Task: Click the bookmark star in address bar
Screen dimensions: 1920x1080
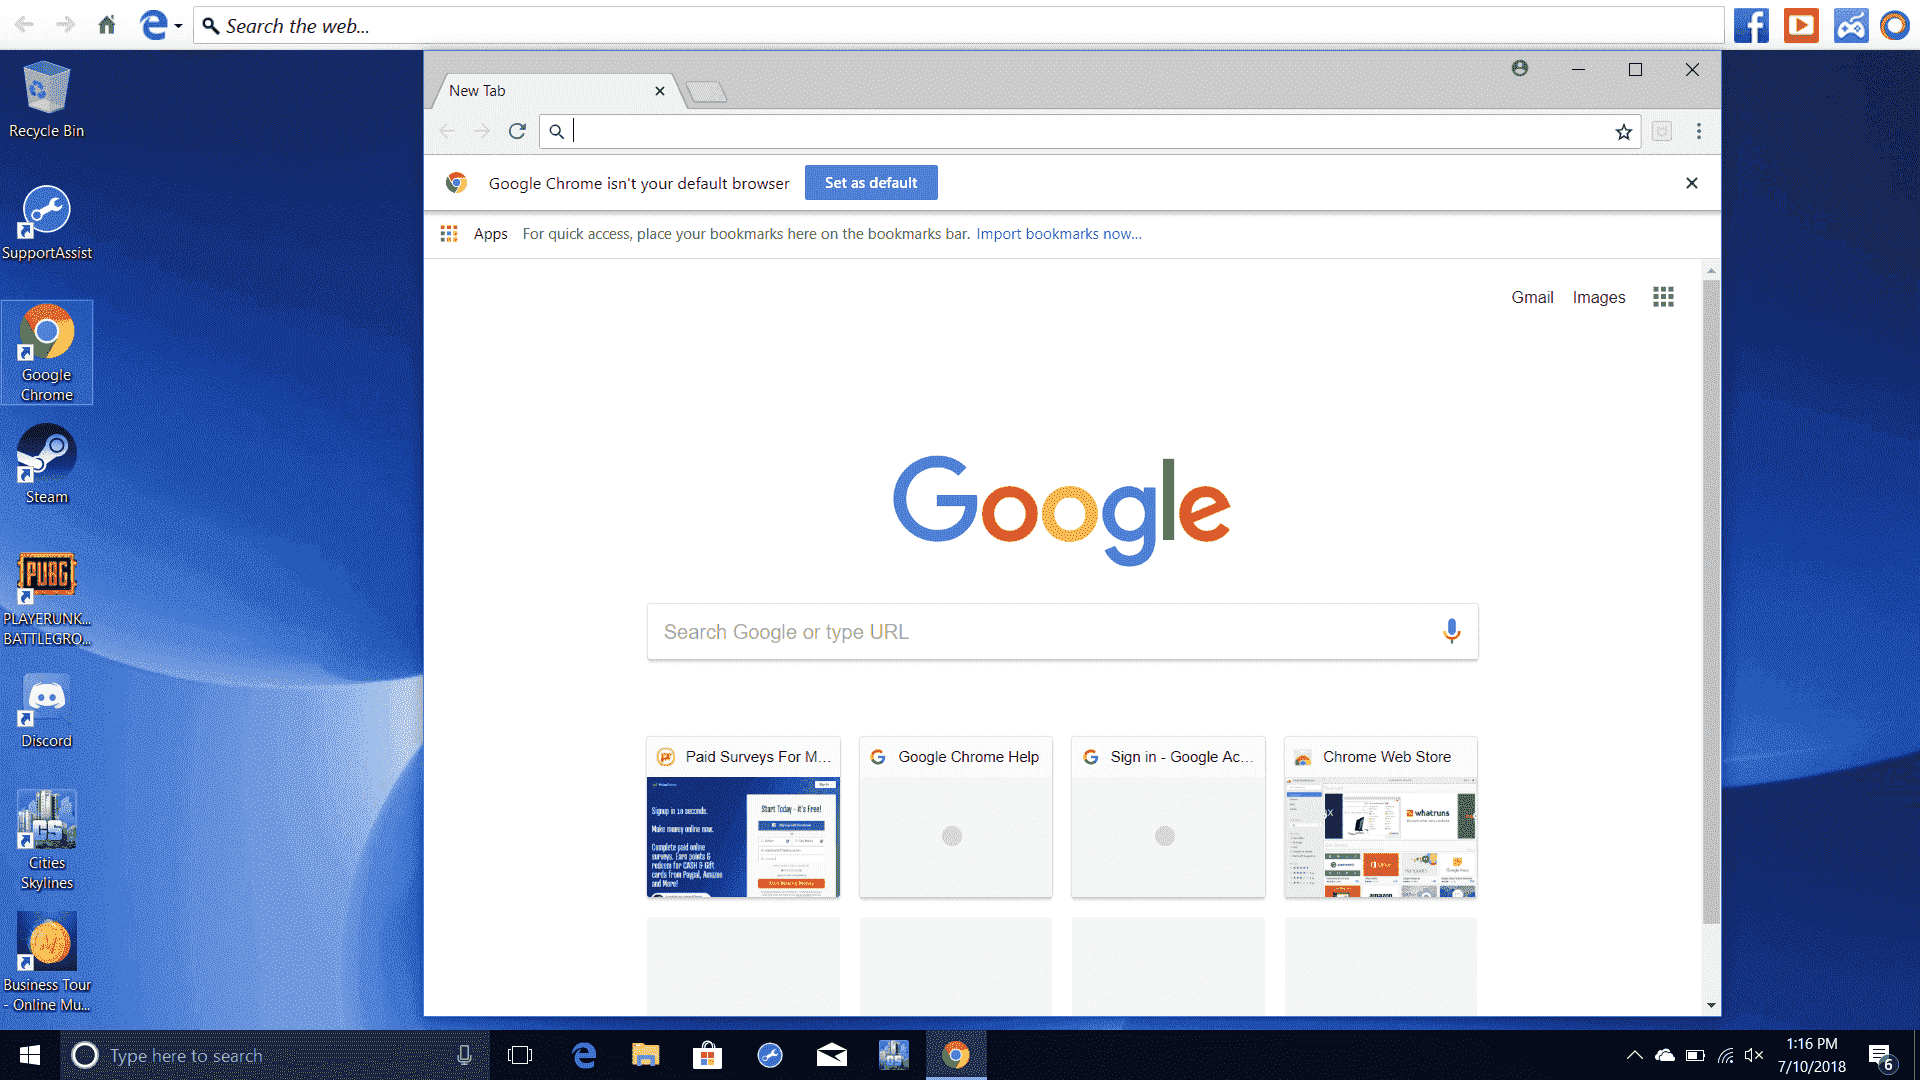Action: 1623,132
